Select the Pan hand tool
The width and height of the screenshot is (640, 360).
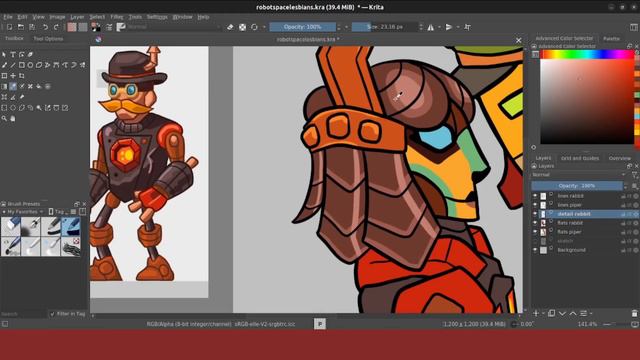tap(13, 118)
